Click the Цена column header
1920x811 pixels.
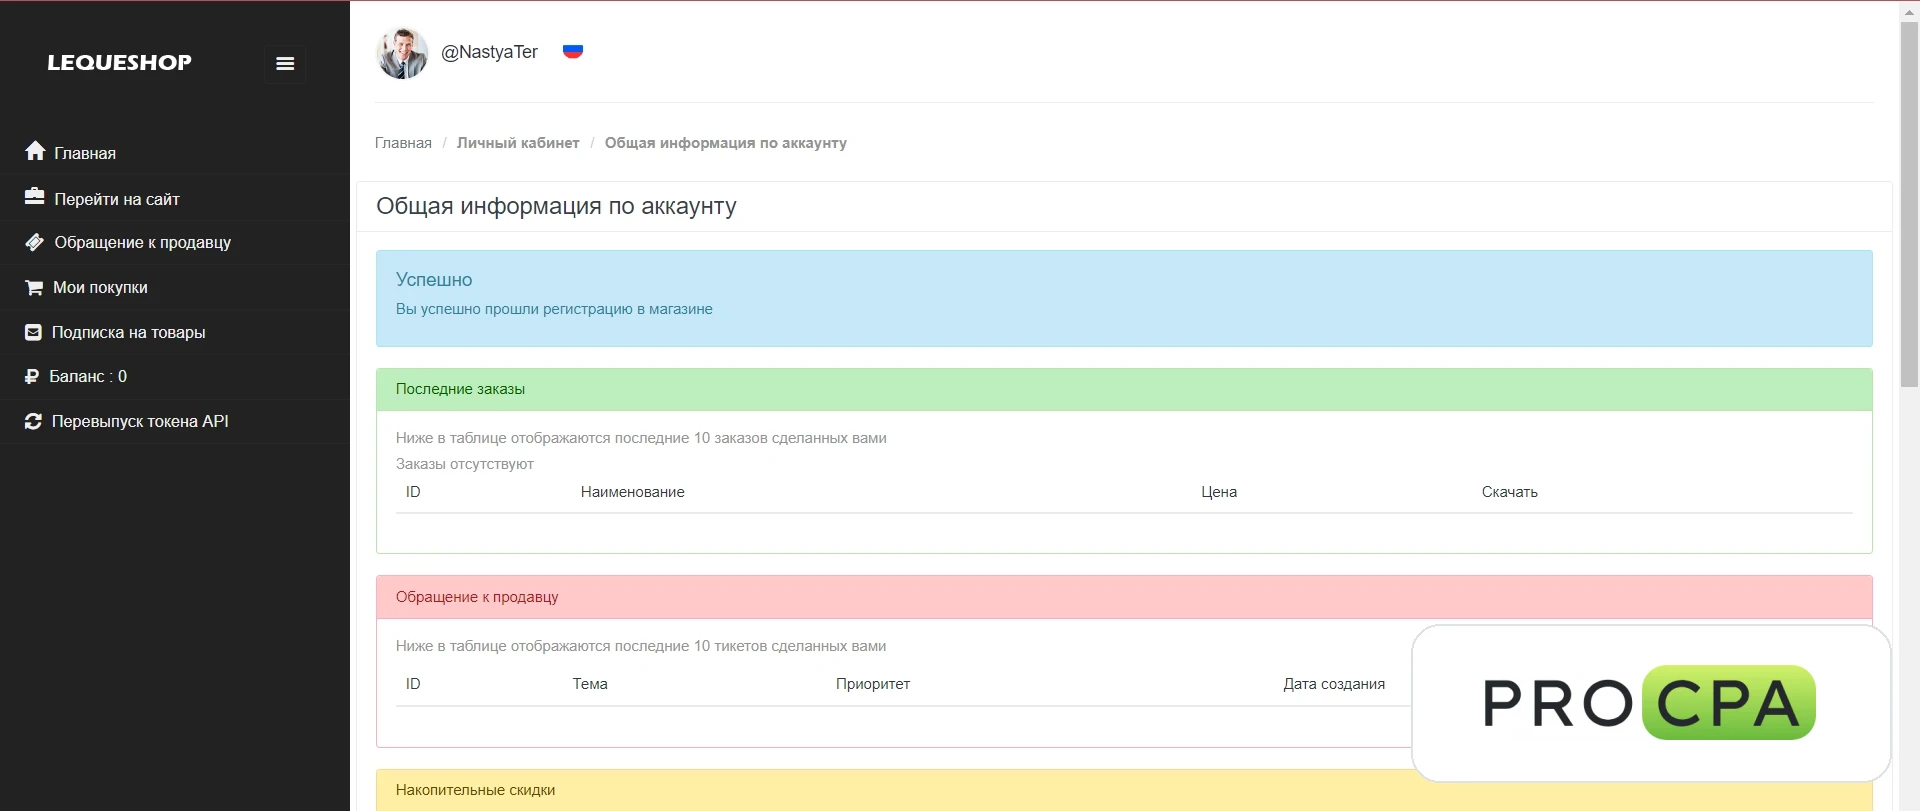[x=1219, y=492]
